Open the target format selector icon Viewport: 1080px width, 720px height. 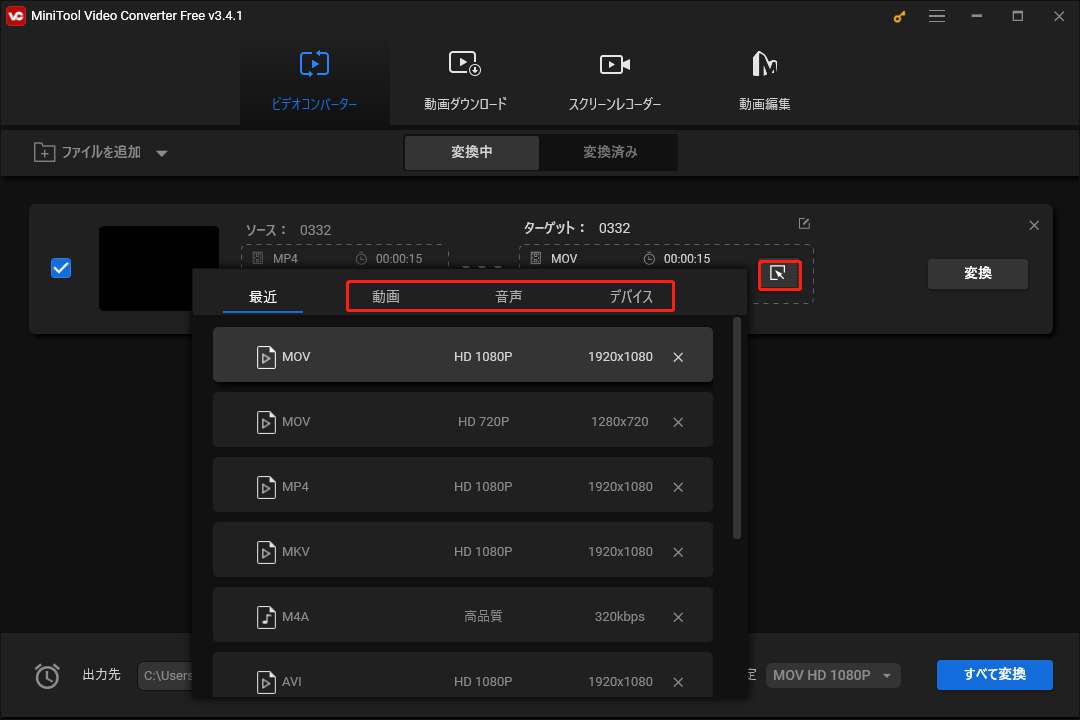click(779, 274)
